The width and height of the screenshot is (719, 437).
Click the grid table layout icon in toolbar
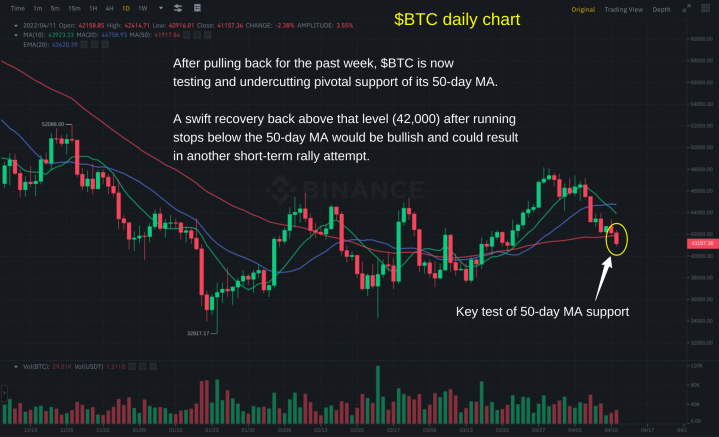coord(197,8)
